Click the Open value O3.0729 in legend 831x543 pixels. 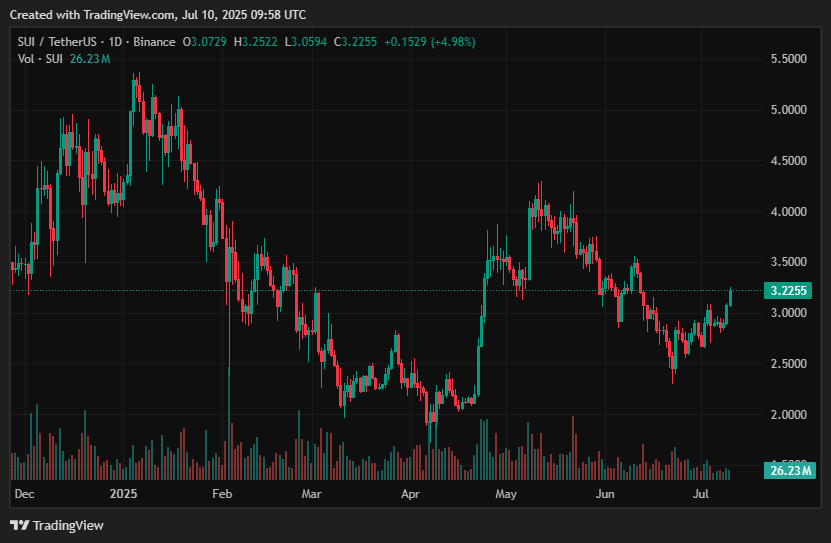tap(203, 41)
